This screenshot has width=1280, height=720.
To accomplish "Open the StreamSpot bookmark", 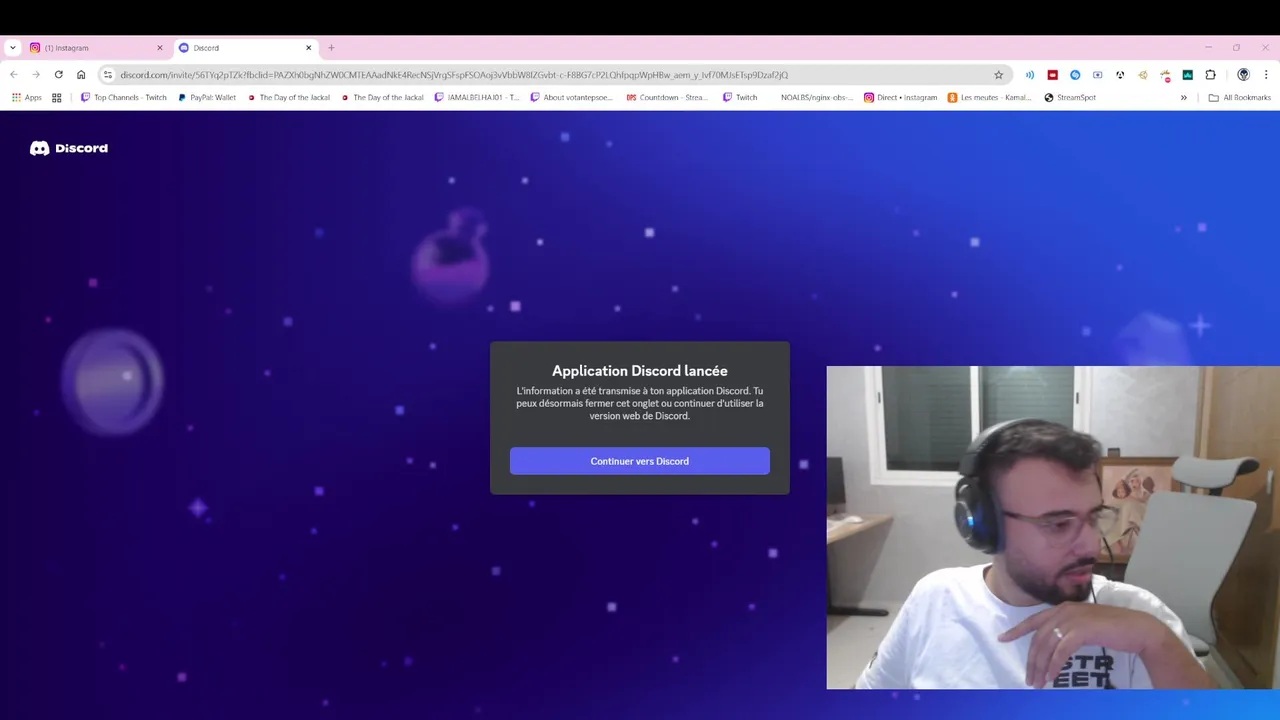I will tap(1070, 98).
